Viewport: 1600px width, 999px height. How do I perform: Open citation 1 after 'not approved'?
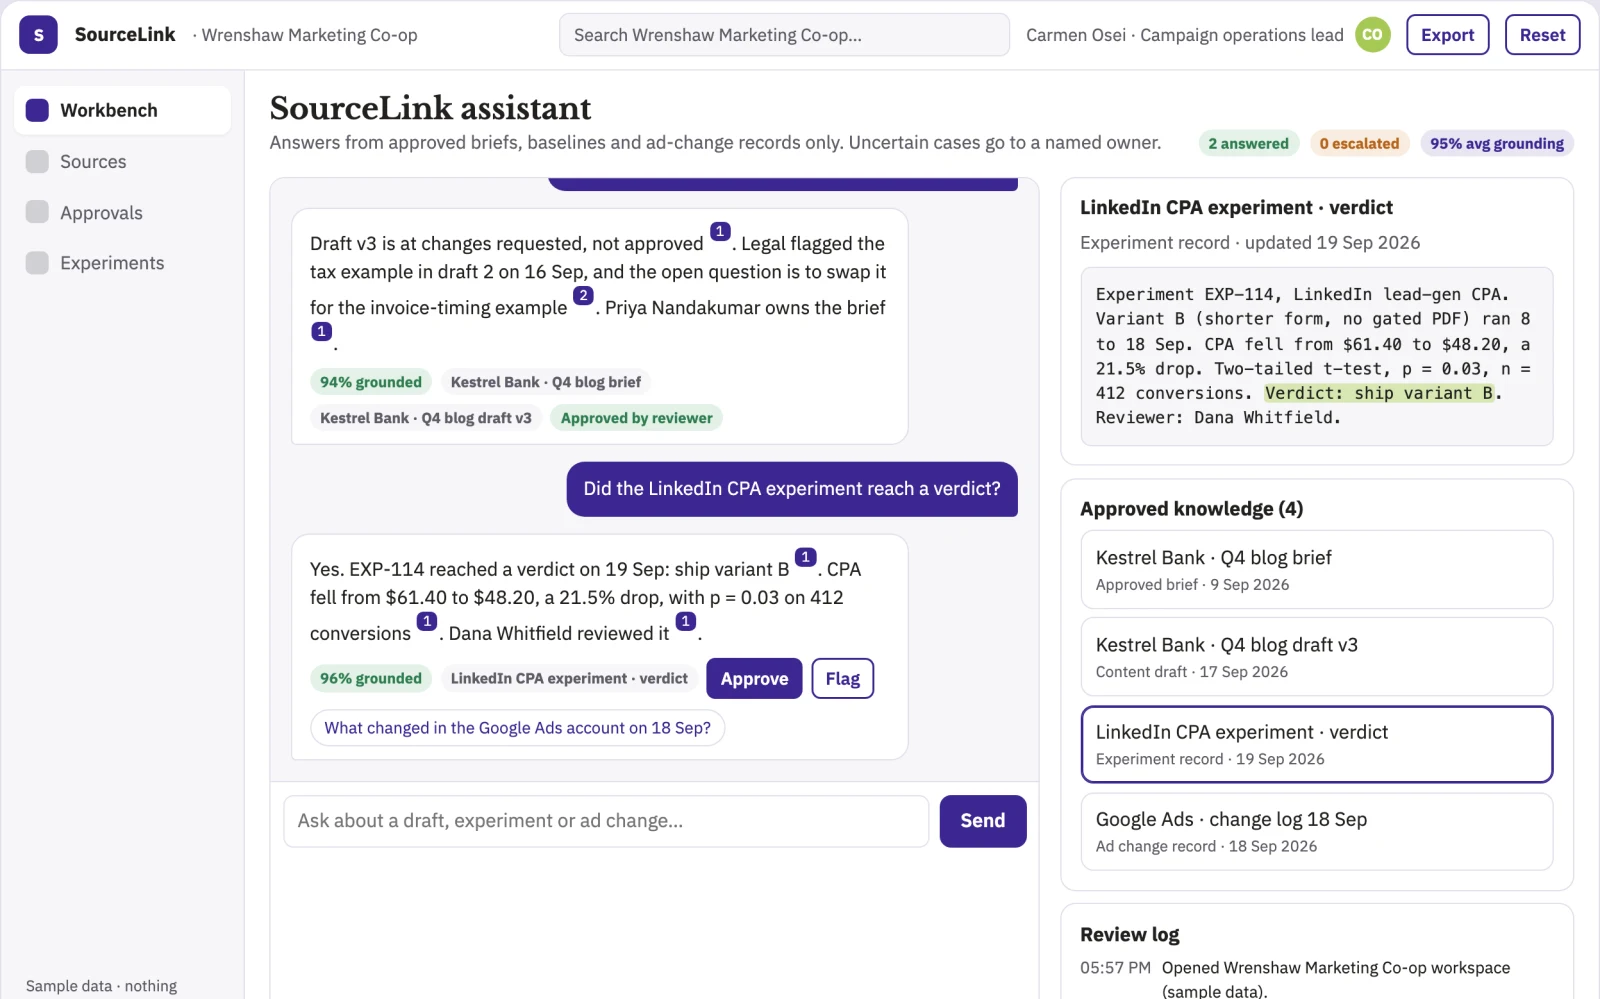720,232
